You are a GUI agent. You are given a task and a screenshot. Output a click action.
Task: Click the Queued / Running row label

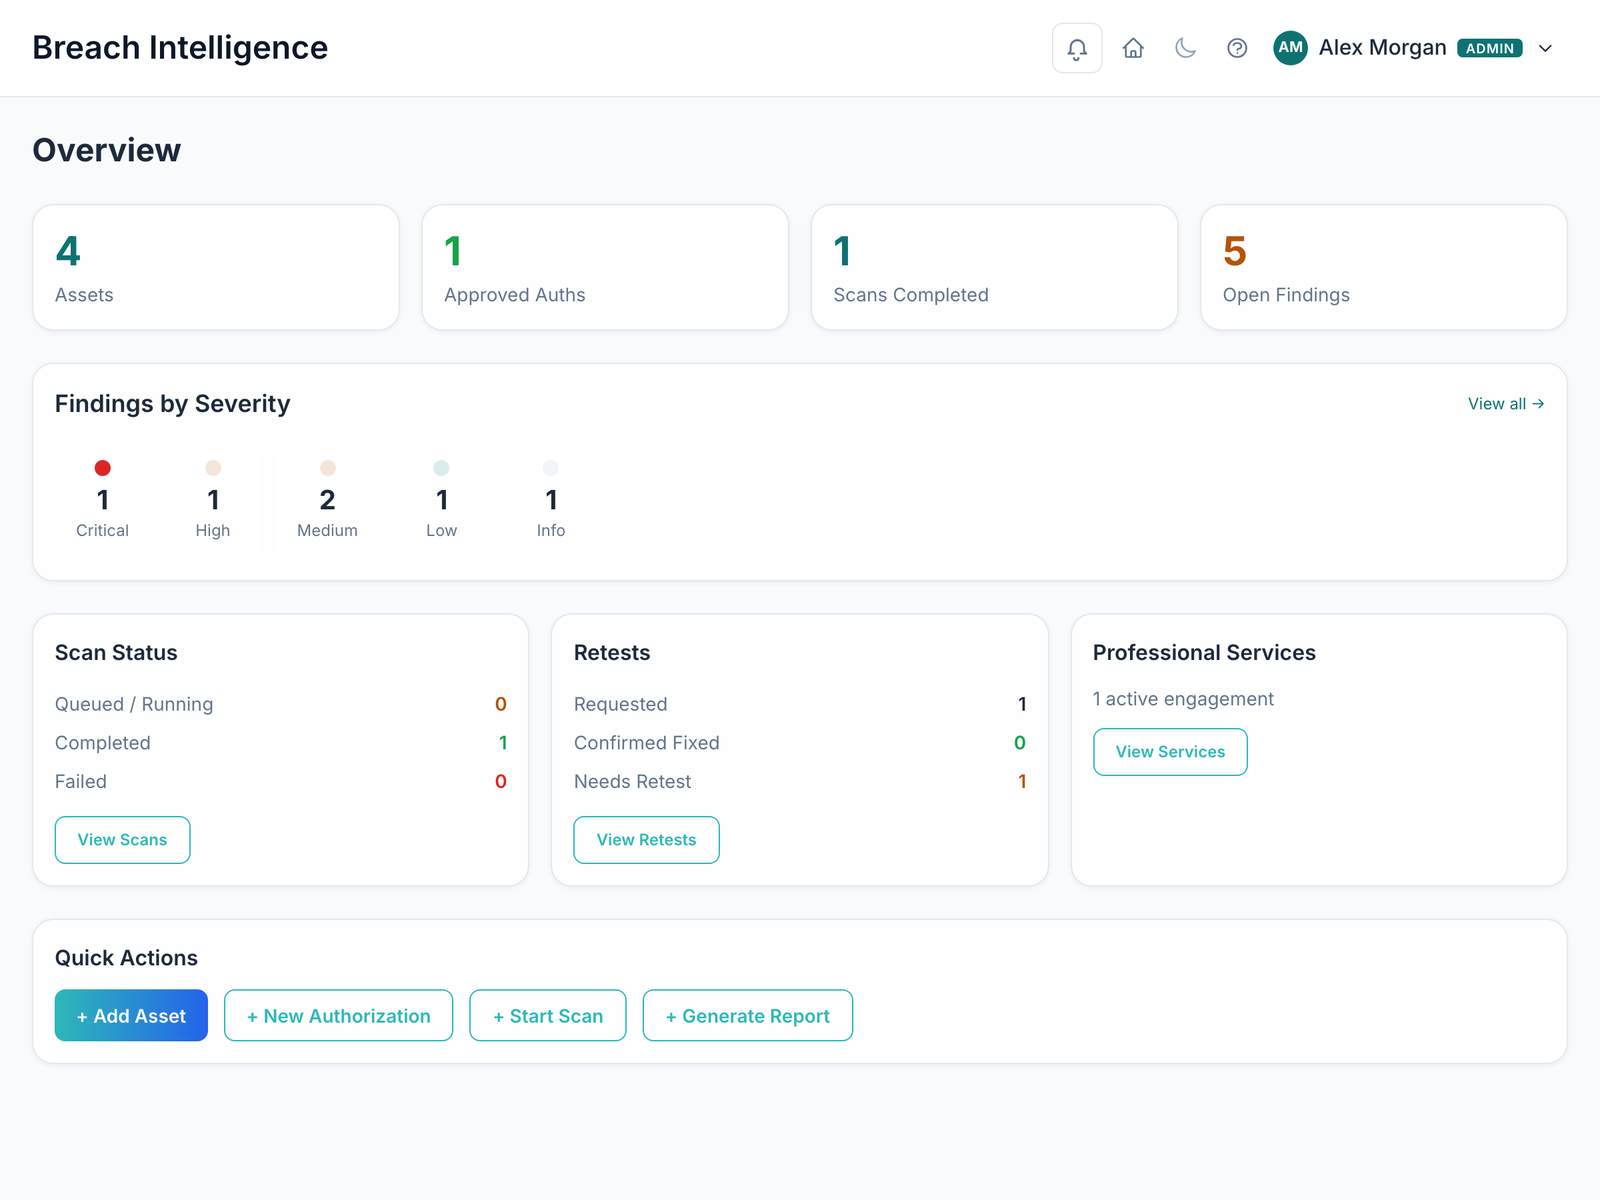pos(134,704)
